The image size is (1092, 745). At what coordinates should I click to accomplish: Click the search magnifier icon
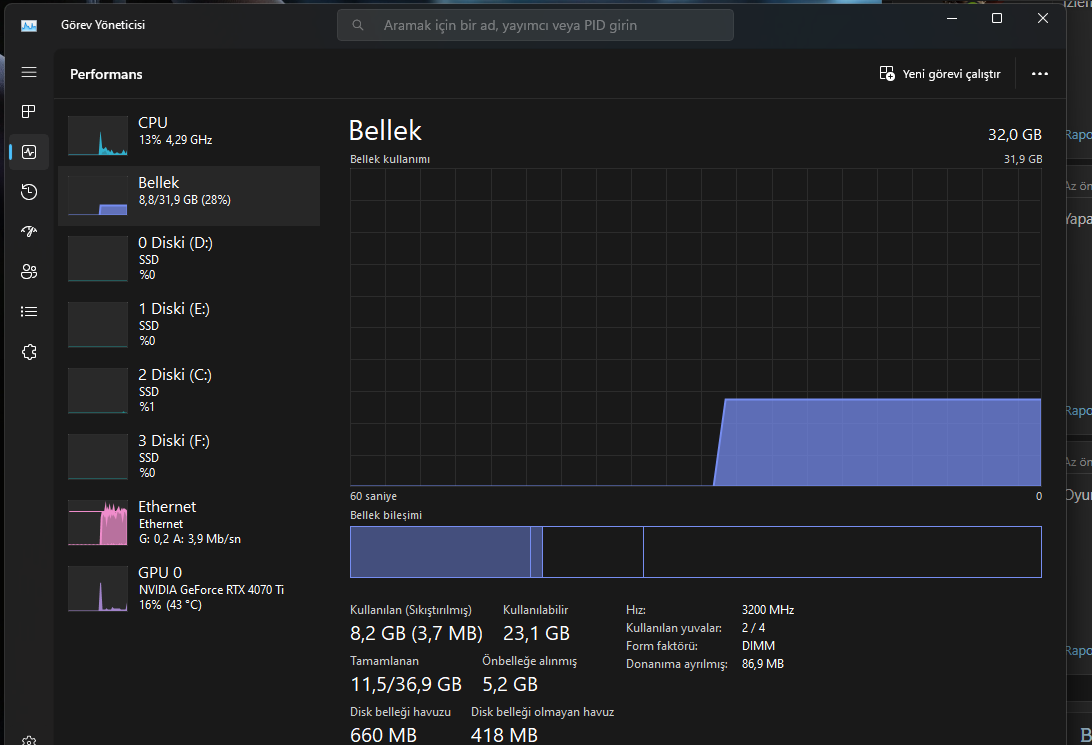click(x=358, y=25)
